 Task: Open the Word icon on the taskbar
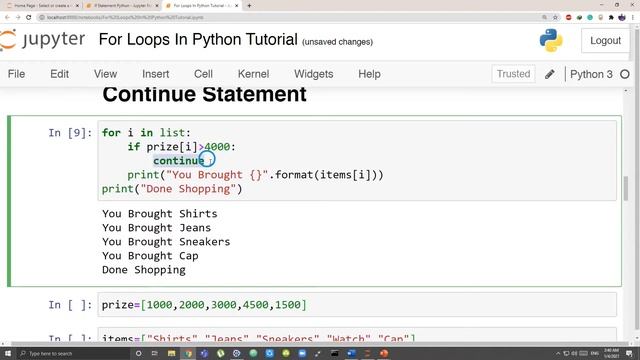[x=351, y=353]
